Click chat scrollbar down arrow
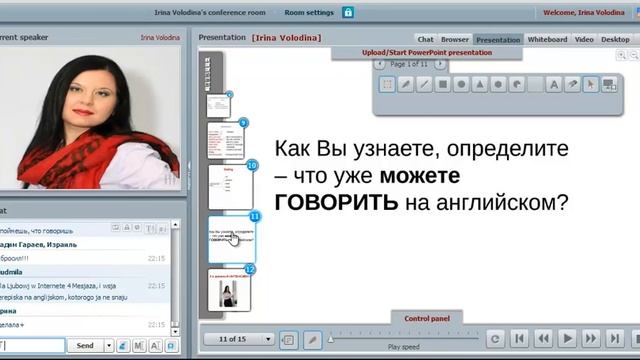Image resolution: width=640 pixels, height=360 pixels. coord(175,332)
